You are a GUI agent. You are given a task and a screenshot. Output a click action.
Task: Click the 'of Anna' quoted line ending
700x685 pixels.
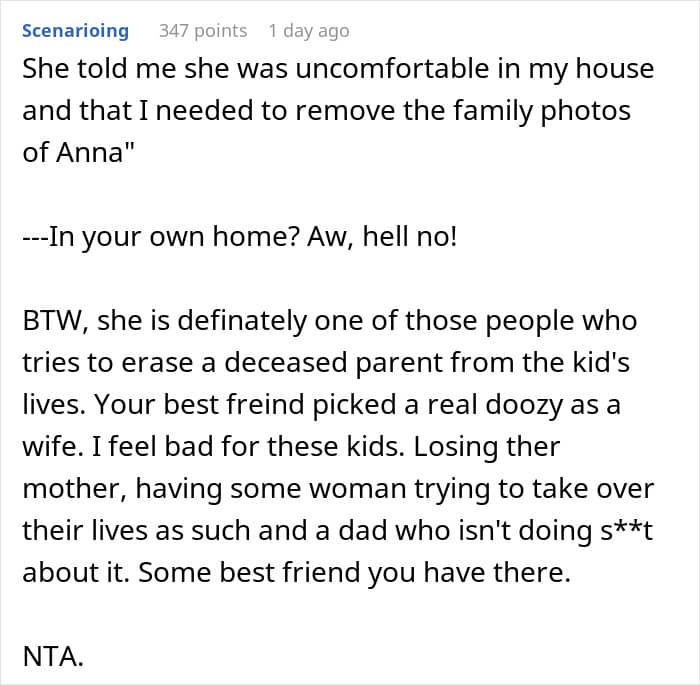(78, 152)
